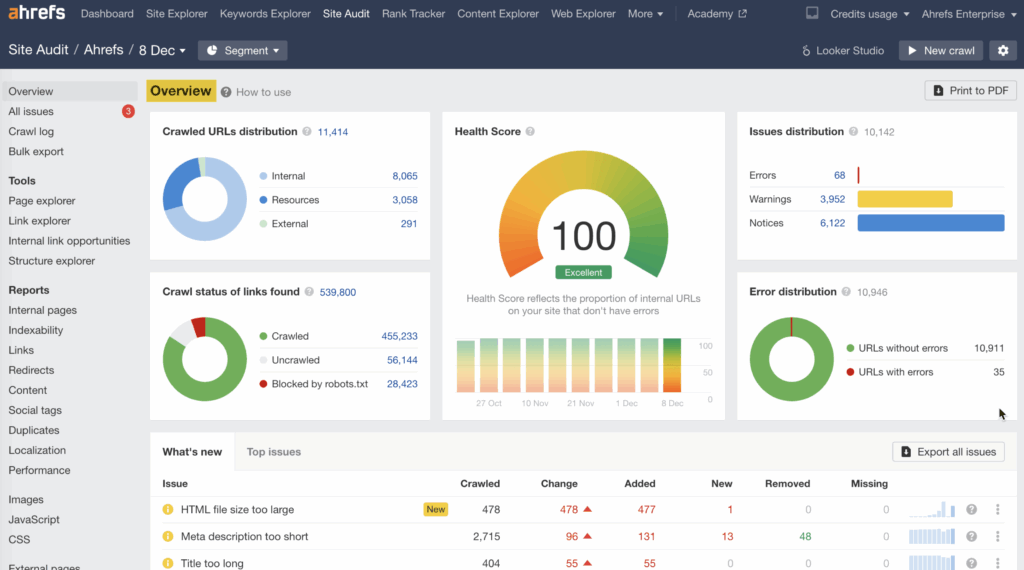Screen dimensions: 1024x570
Task: Open Keywords Explorer
Action: [265, 13]
